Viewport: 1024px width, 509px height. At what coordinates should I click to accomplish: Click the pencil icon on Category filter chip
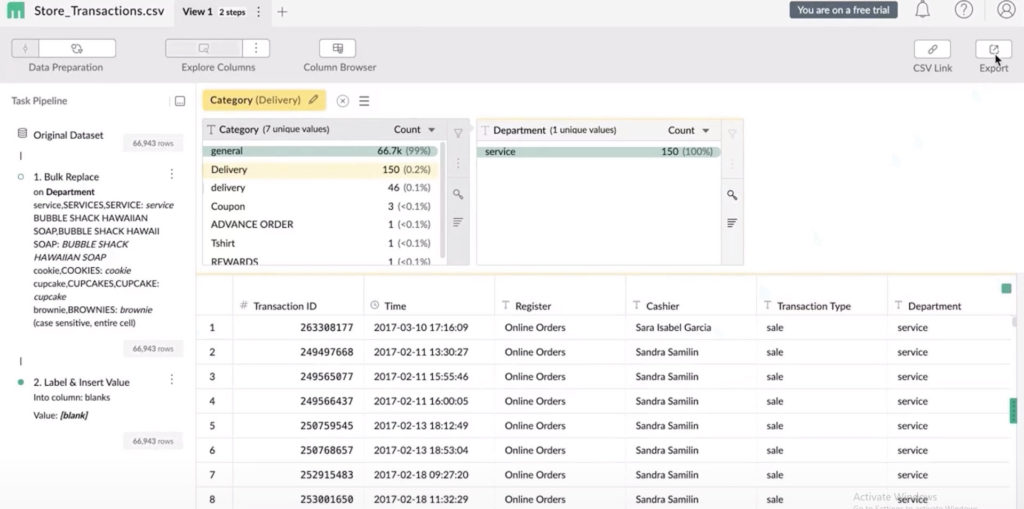click(313, 100)
